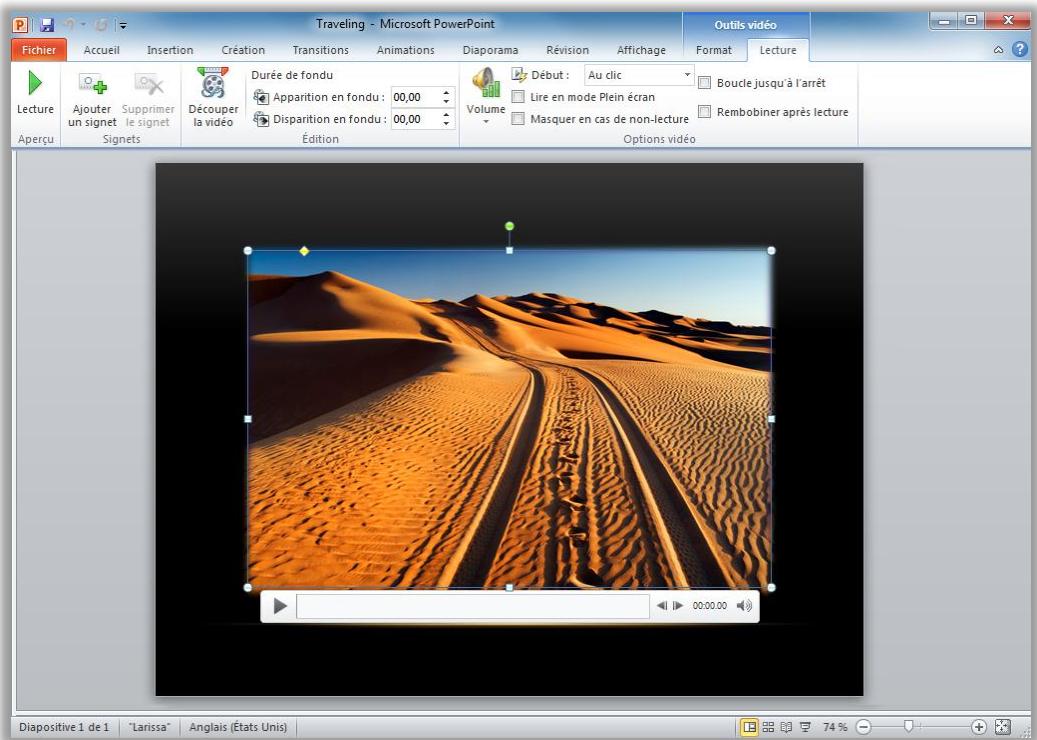This screenshot has width=1037, height=740.
Task: Fit slide to current window icon
Action: (1003, 726)
